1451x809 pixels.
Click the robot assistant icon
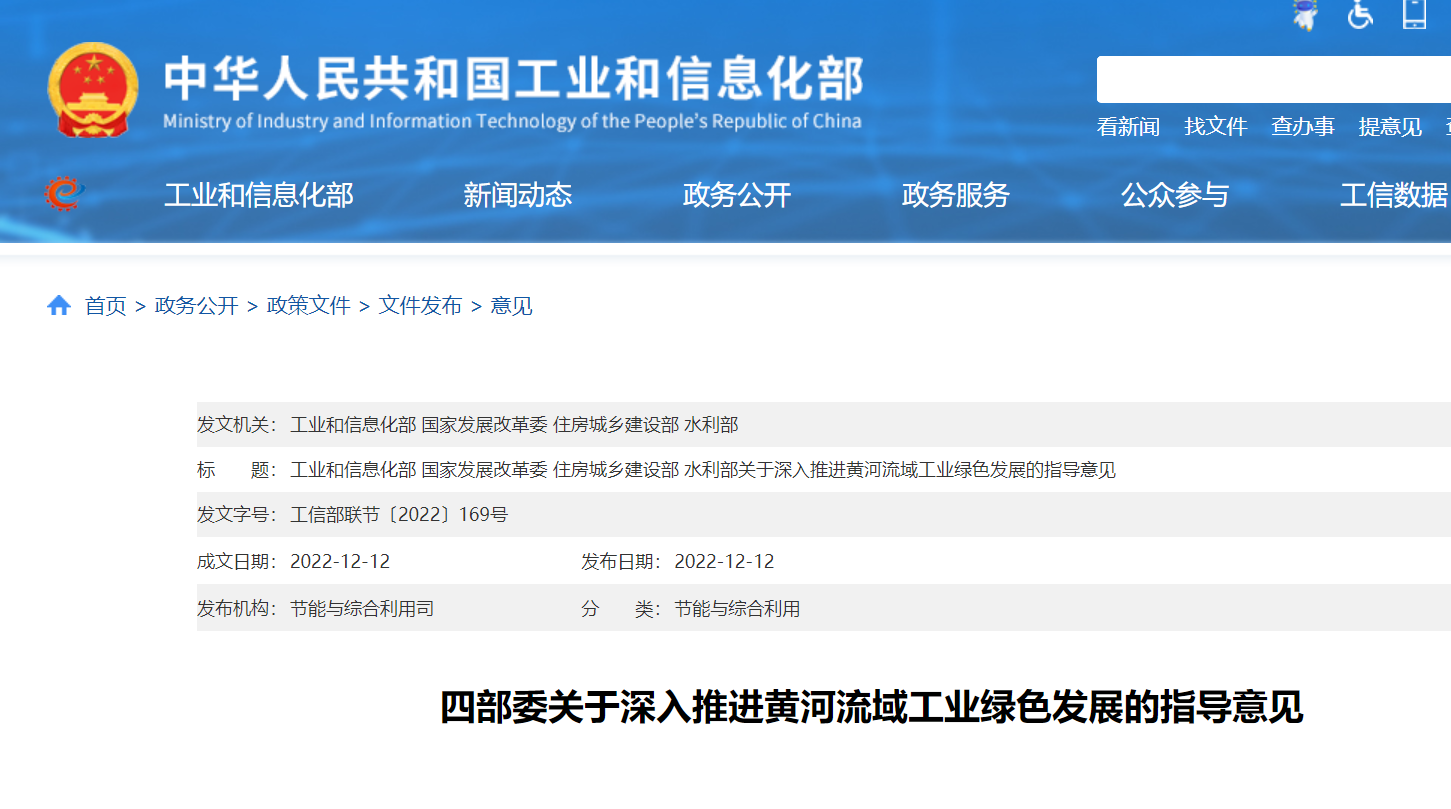click(x=1305, y=14)
